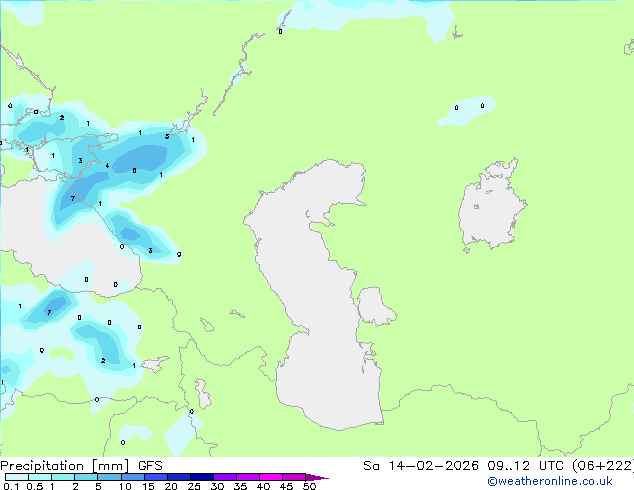Select the 5–10 mm legend color box
This screenshot has height=490, width=634.
click(x=109, y=477)
